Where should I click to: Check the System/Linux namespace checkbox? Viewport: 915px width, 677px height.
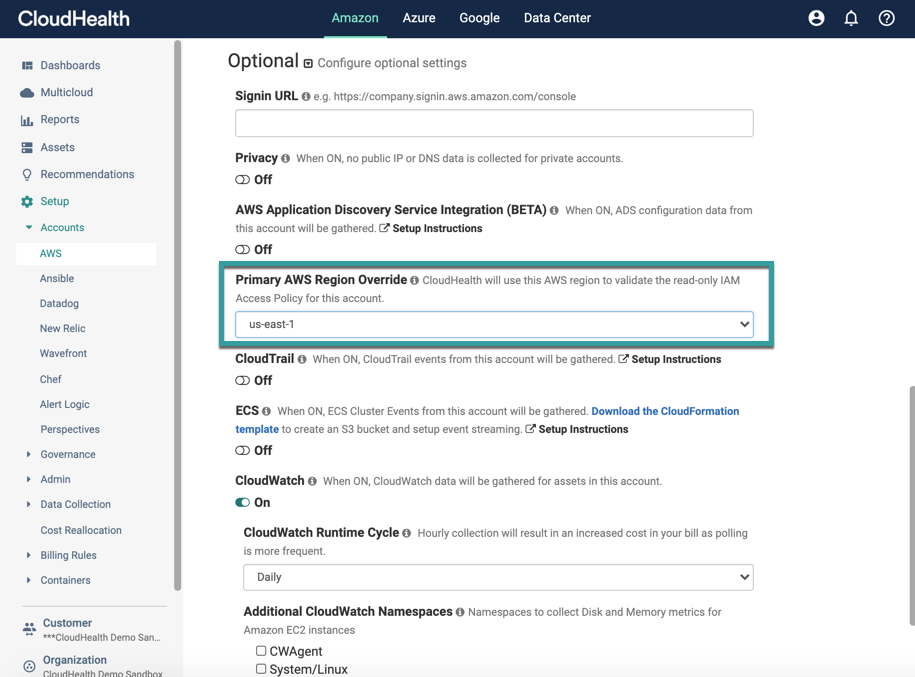(x=261, y=669)
